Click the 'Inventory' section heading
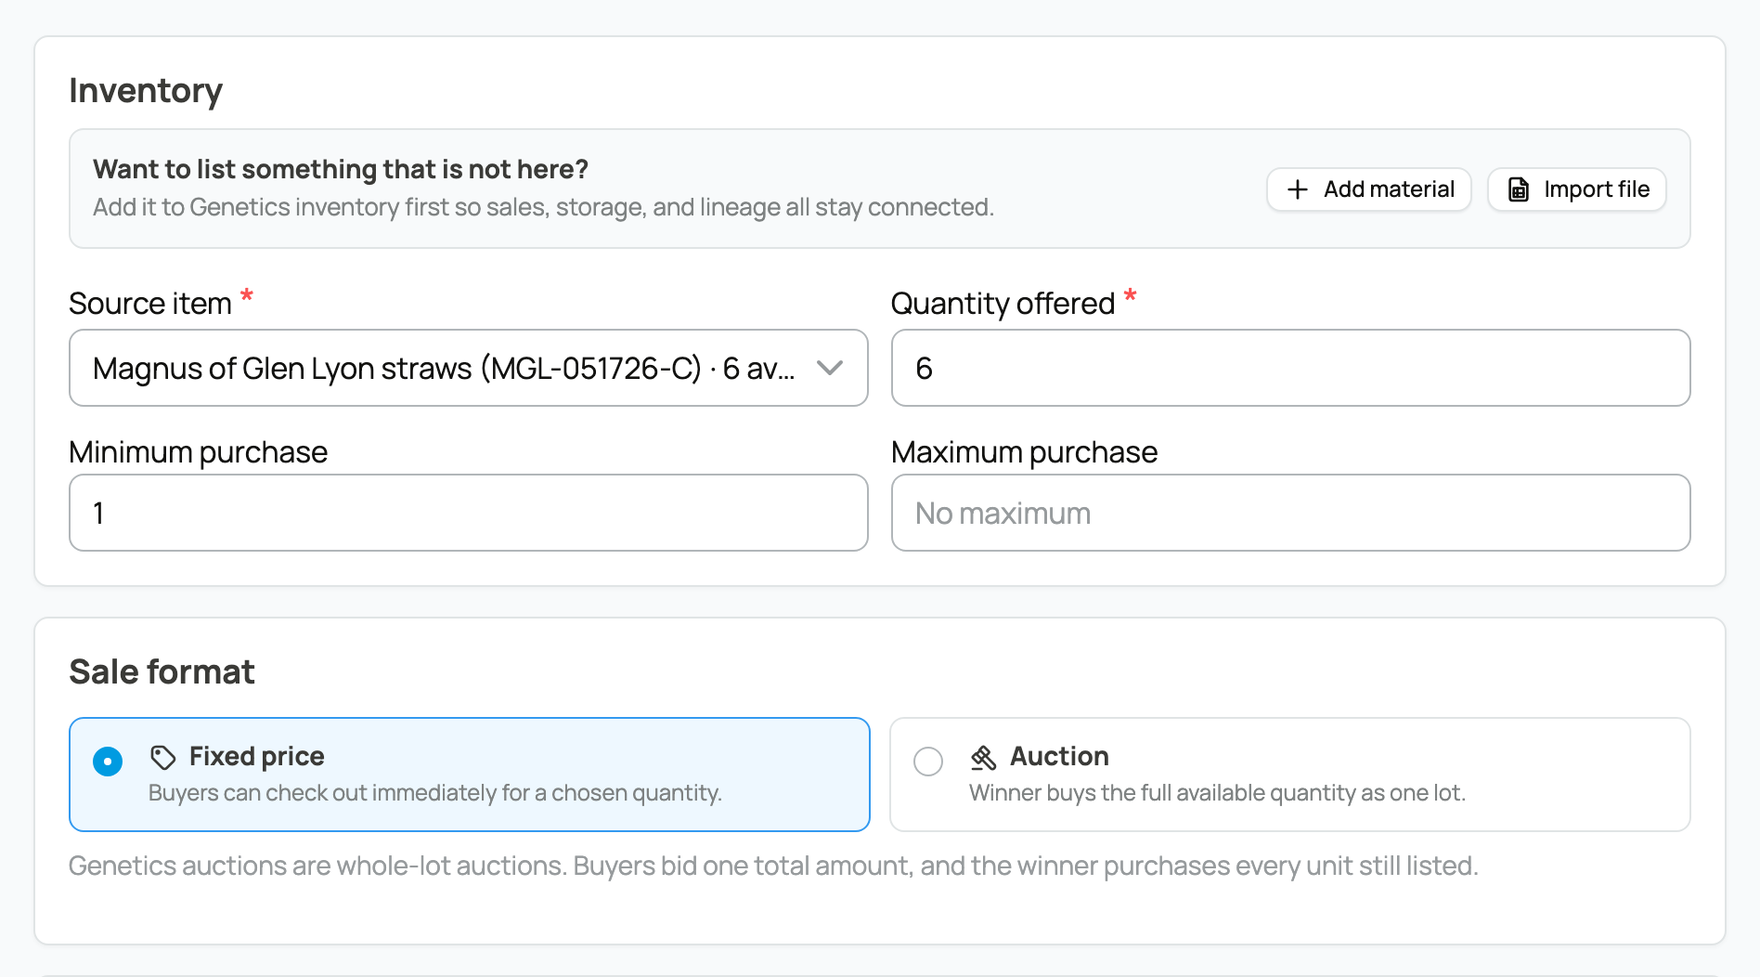Screen dimensions: 1760x977 click(146, 90)
